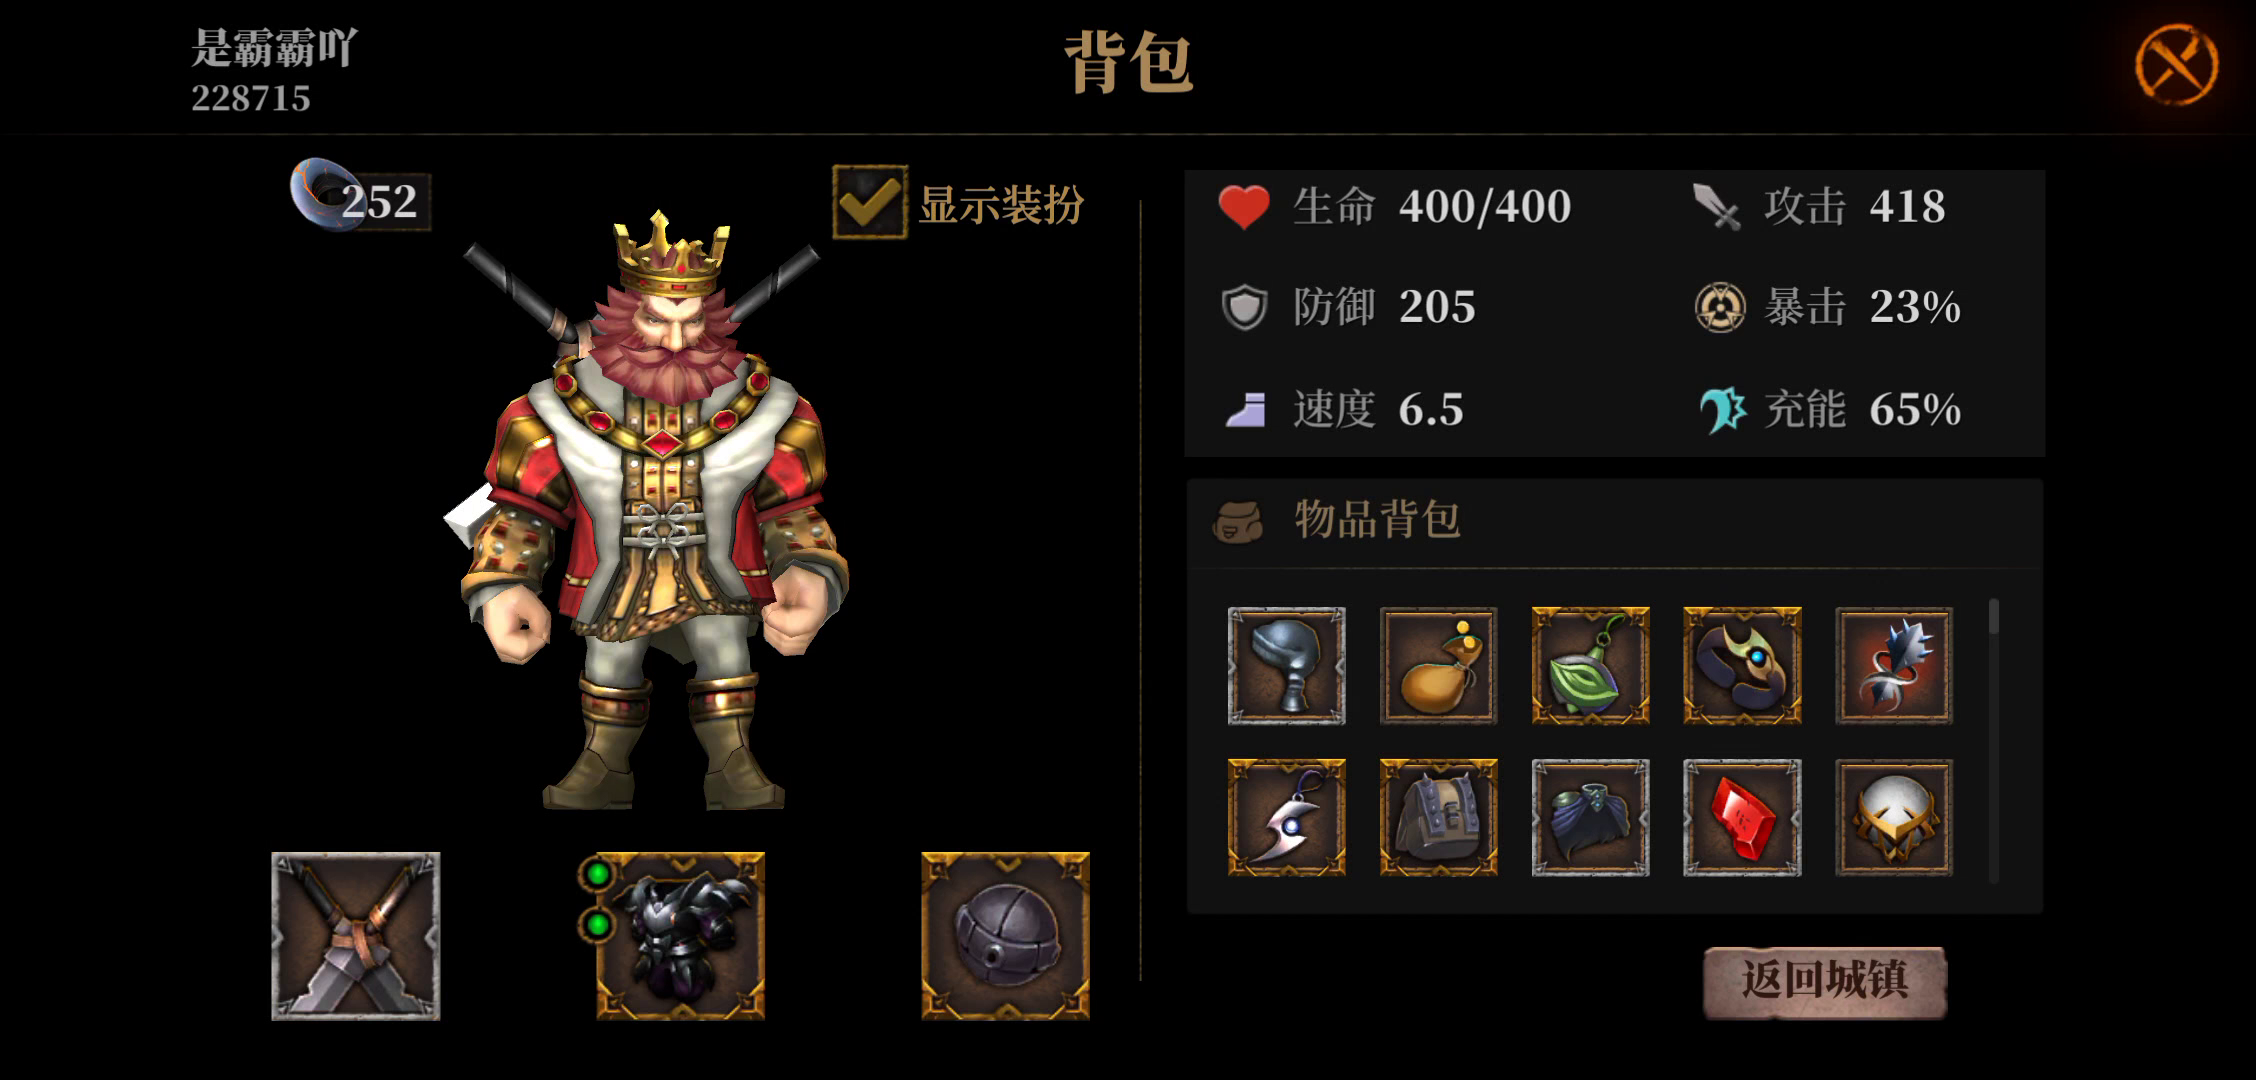Select the dark blue cloak item
This screenshot has height=1080, width=2256.
click(x=1590, y=817)
